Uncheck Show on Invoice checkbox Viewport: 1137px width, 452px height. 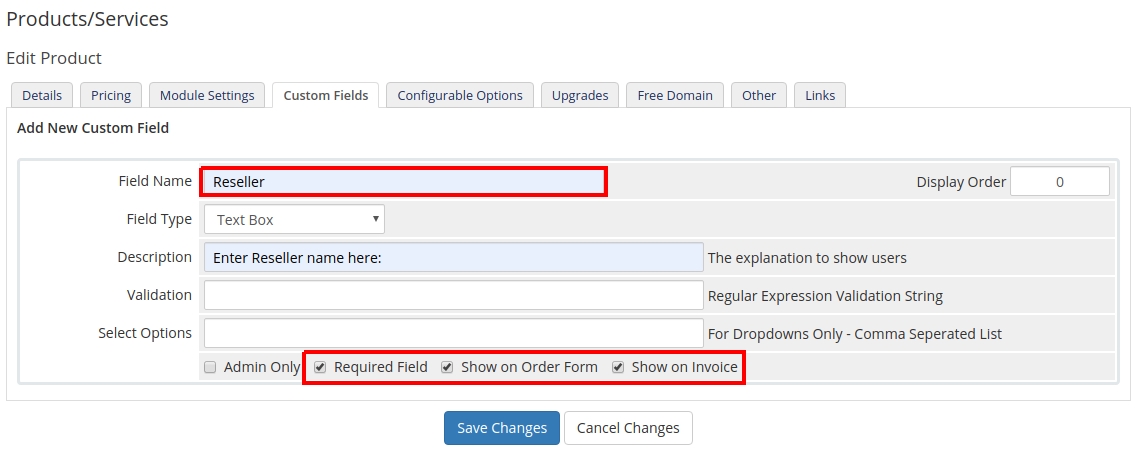[x=618, y=367]
